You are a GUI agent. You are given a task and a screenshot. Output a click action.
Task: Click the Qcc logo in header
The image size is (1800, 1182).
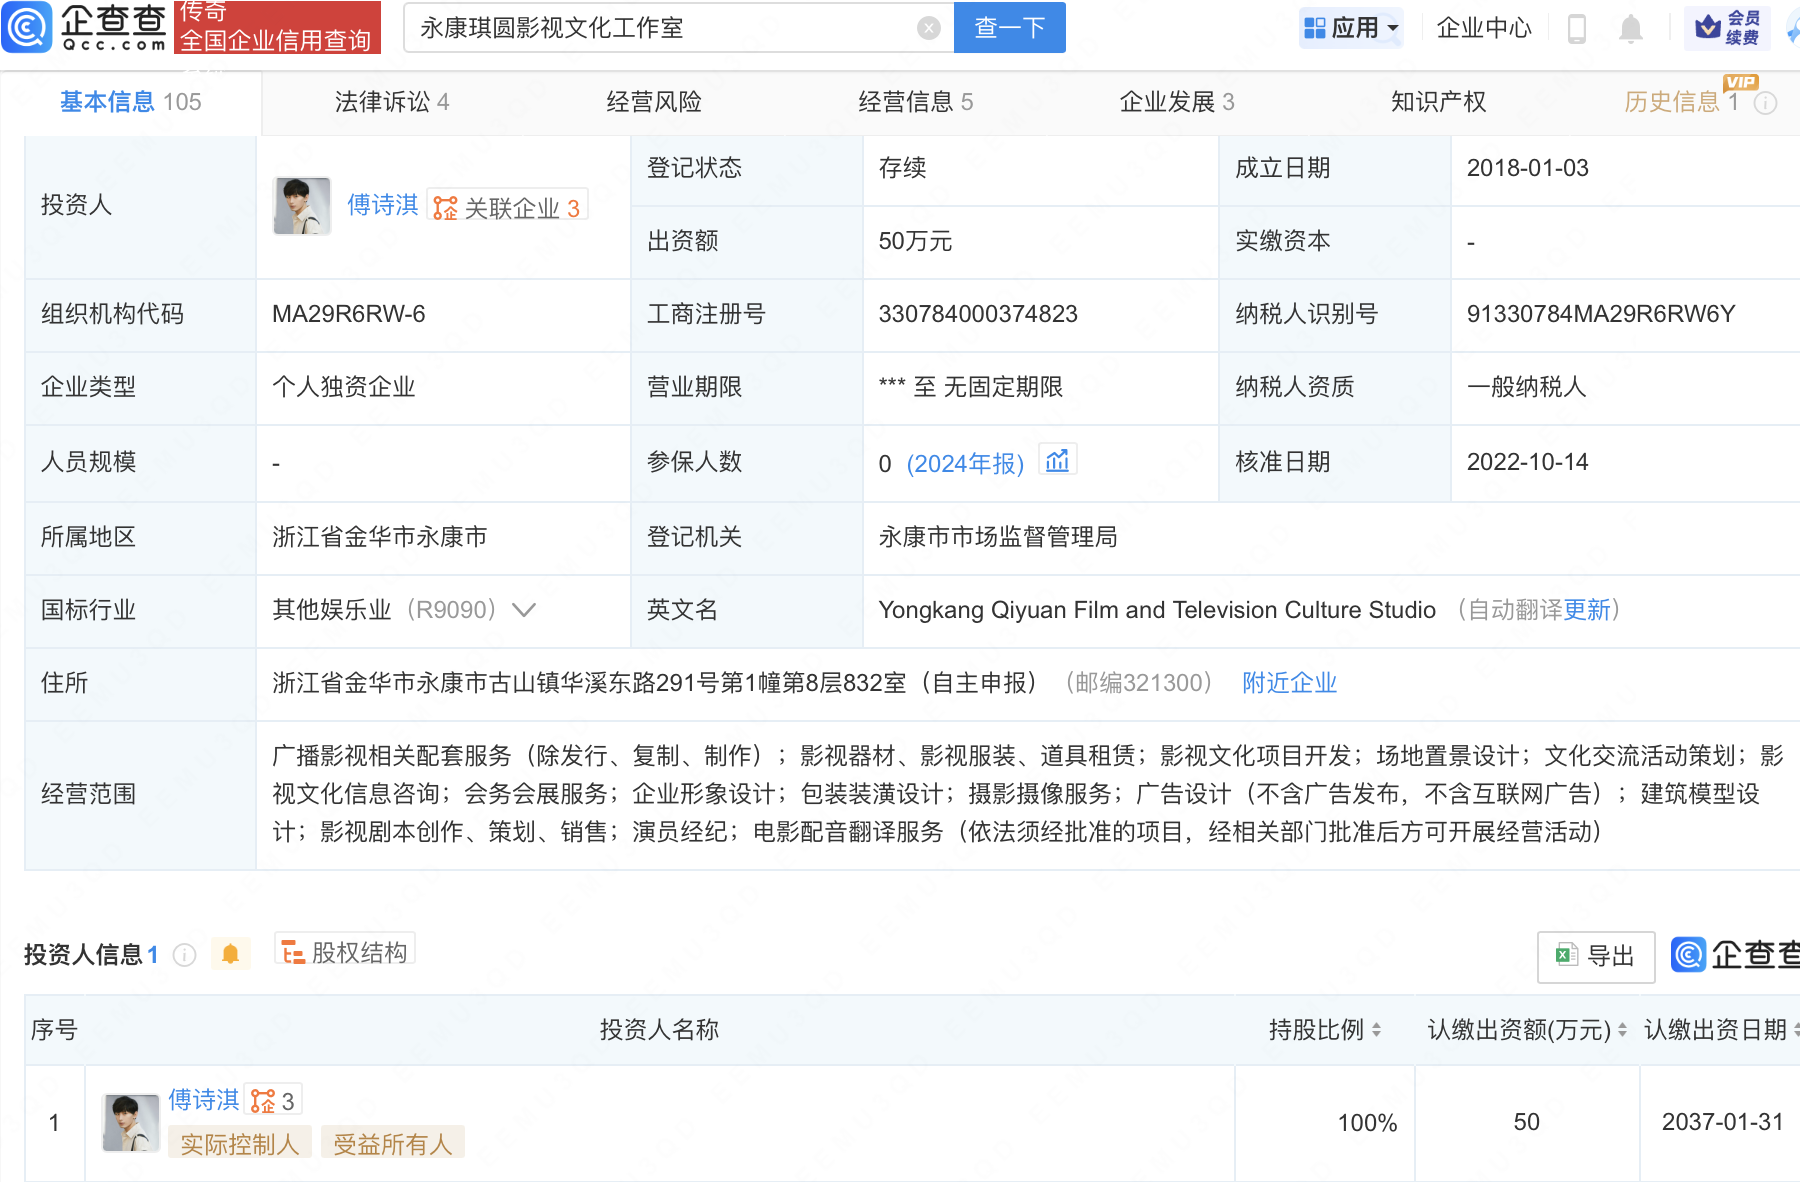click(x=85, y=27)
